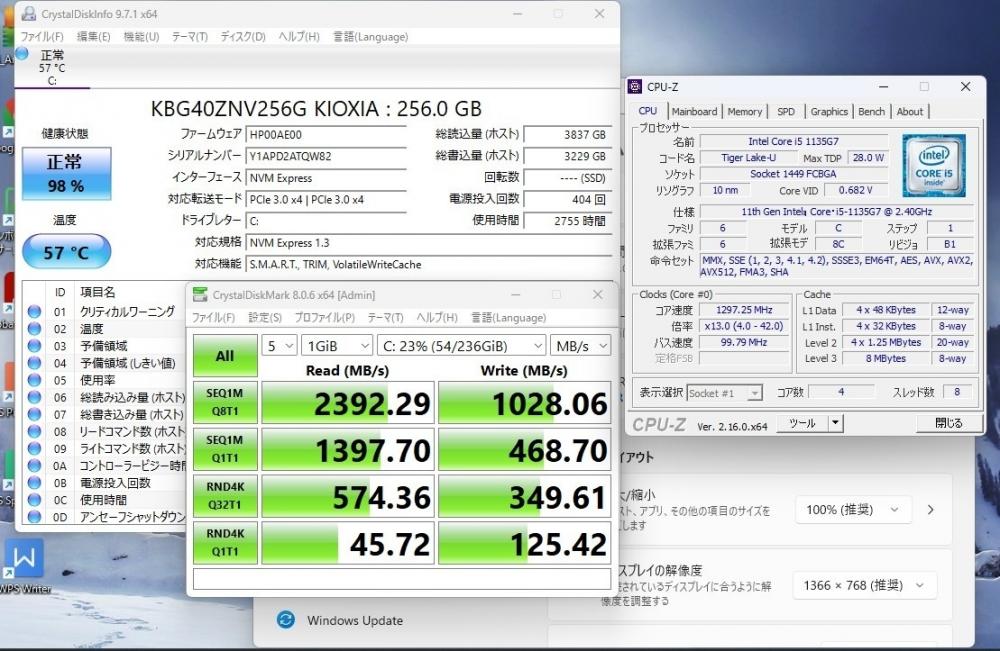The width and height of the screenshot is (1000, 651).
Task: Open the test count dropdown showing 5
Action: (279, 346)
